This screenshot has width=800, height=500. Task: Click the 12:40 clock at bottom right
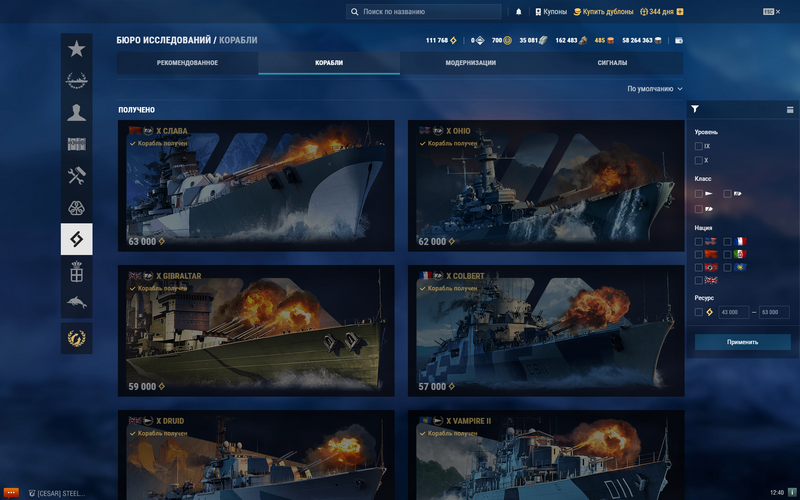tap(777, 493)
